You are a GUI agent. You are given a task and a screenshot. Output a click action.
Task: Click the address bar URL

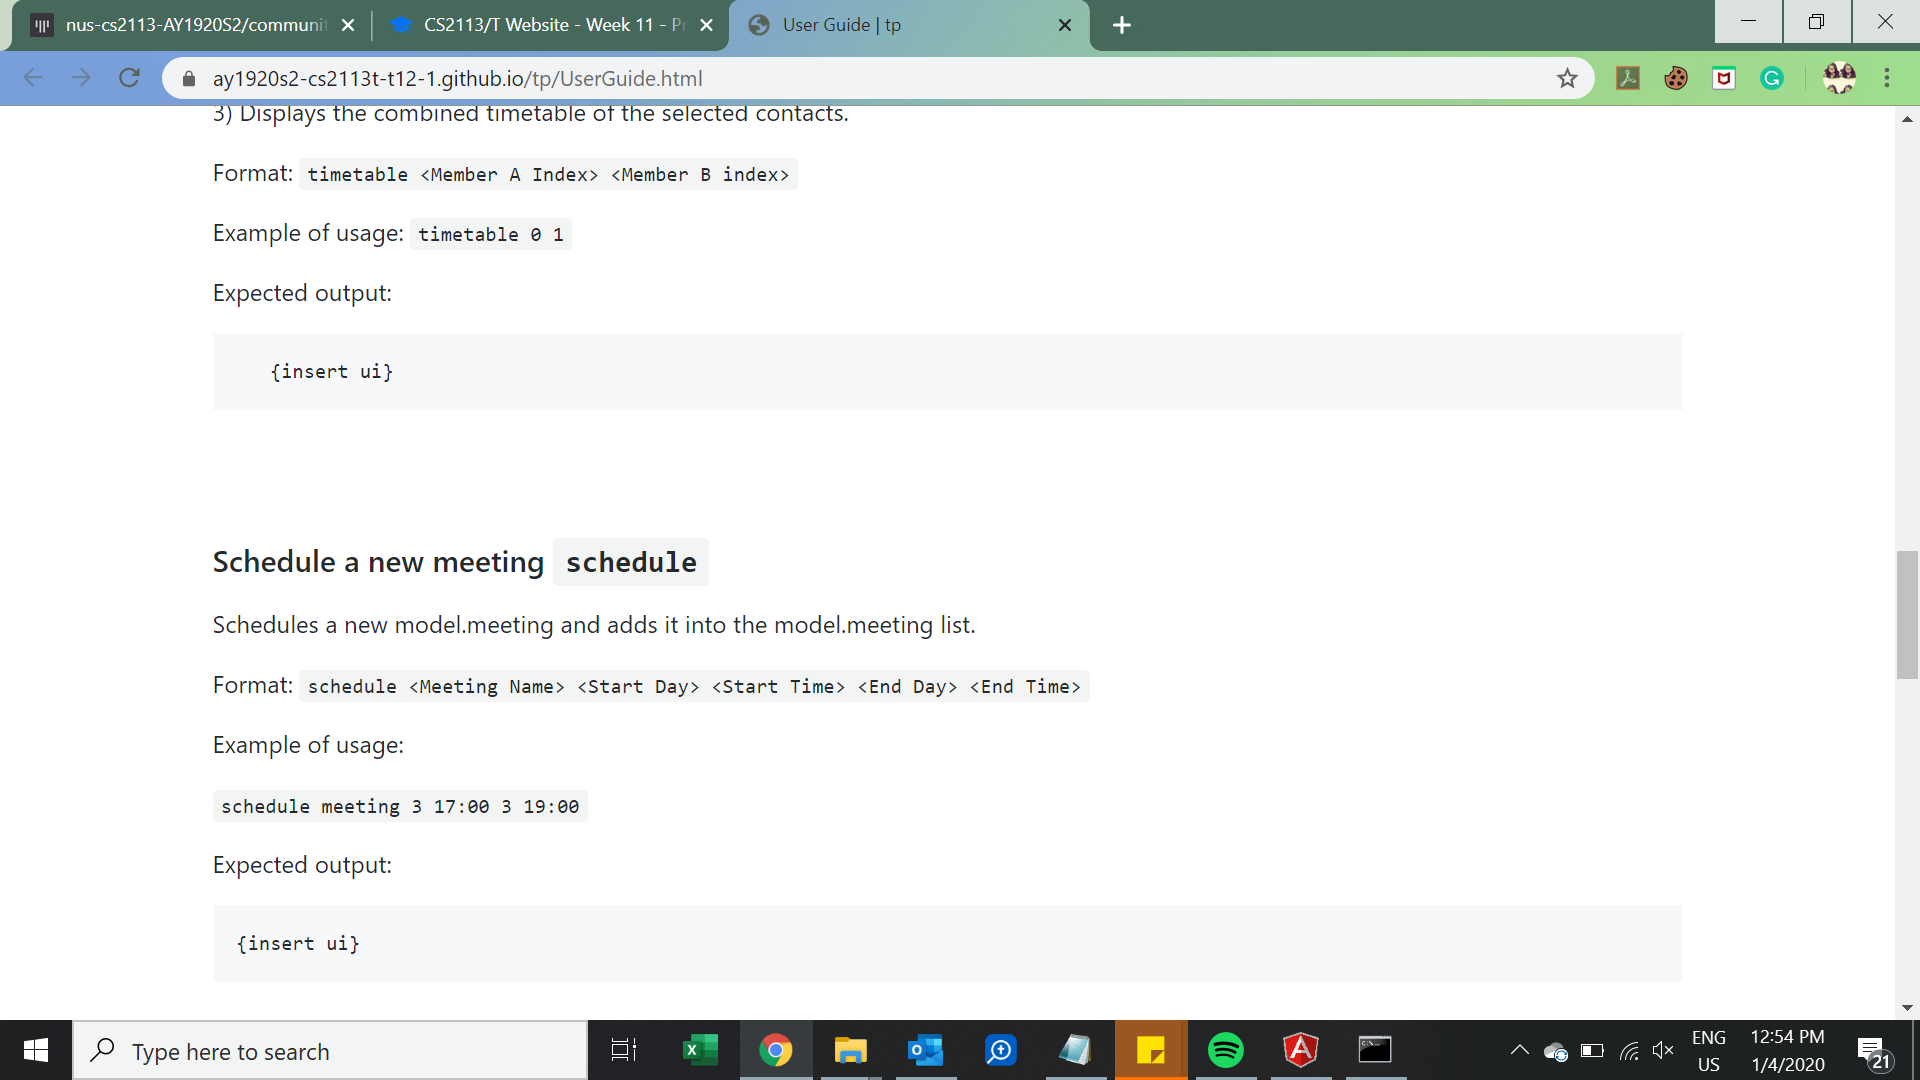tap(457, 79)
